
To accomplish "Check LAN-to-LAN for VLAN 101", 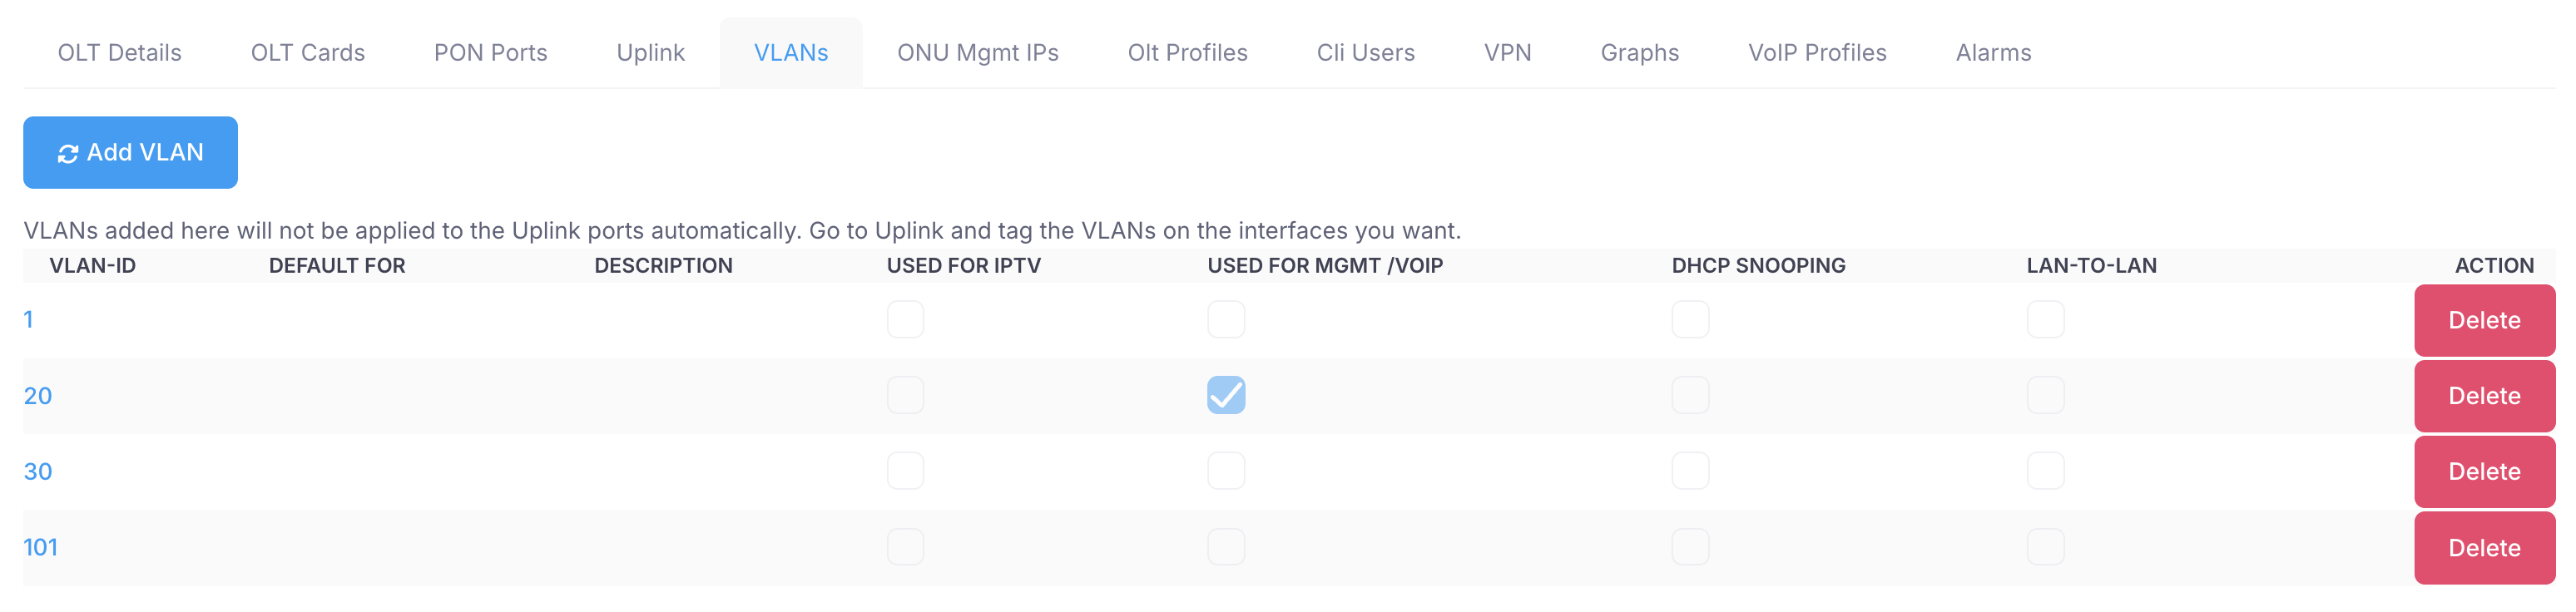I will (2045, 547).
